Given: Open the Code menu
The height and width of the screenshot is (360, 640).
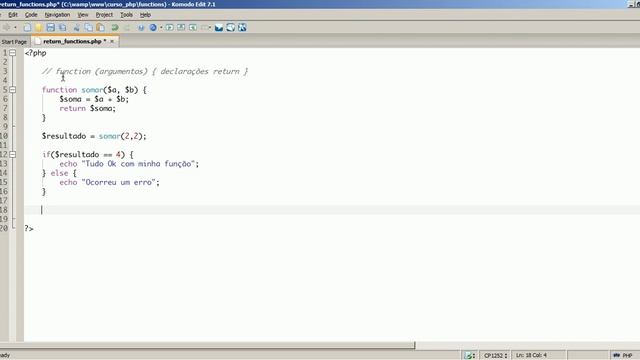Looking at the screenshot, I should (31, 15).
